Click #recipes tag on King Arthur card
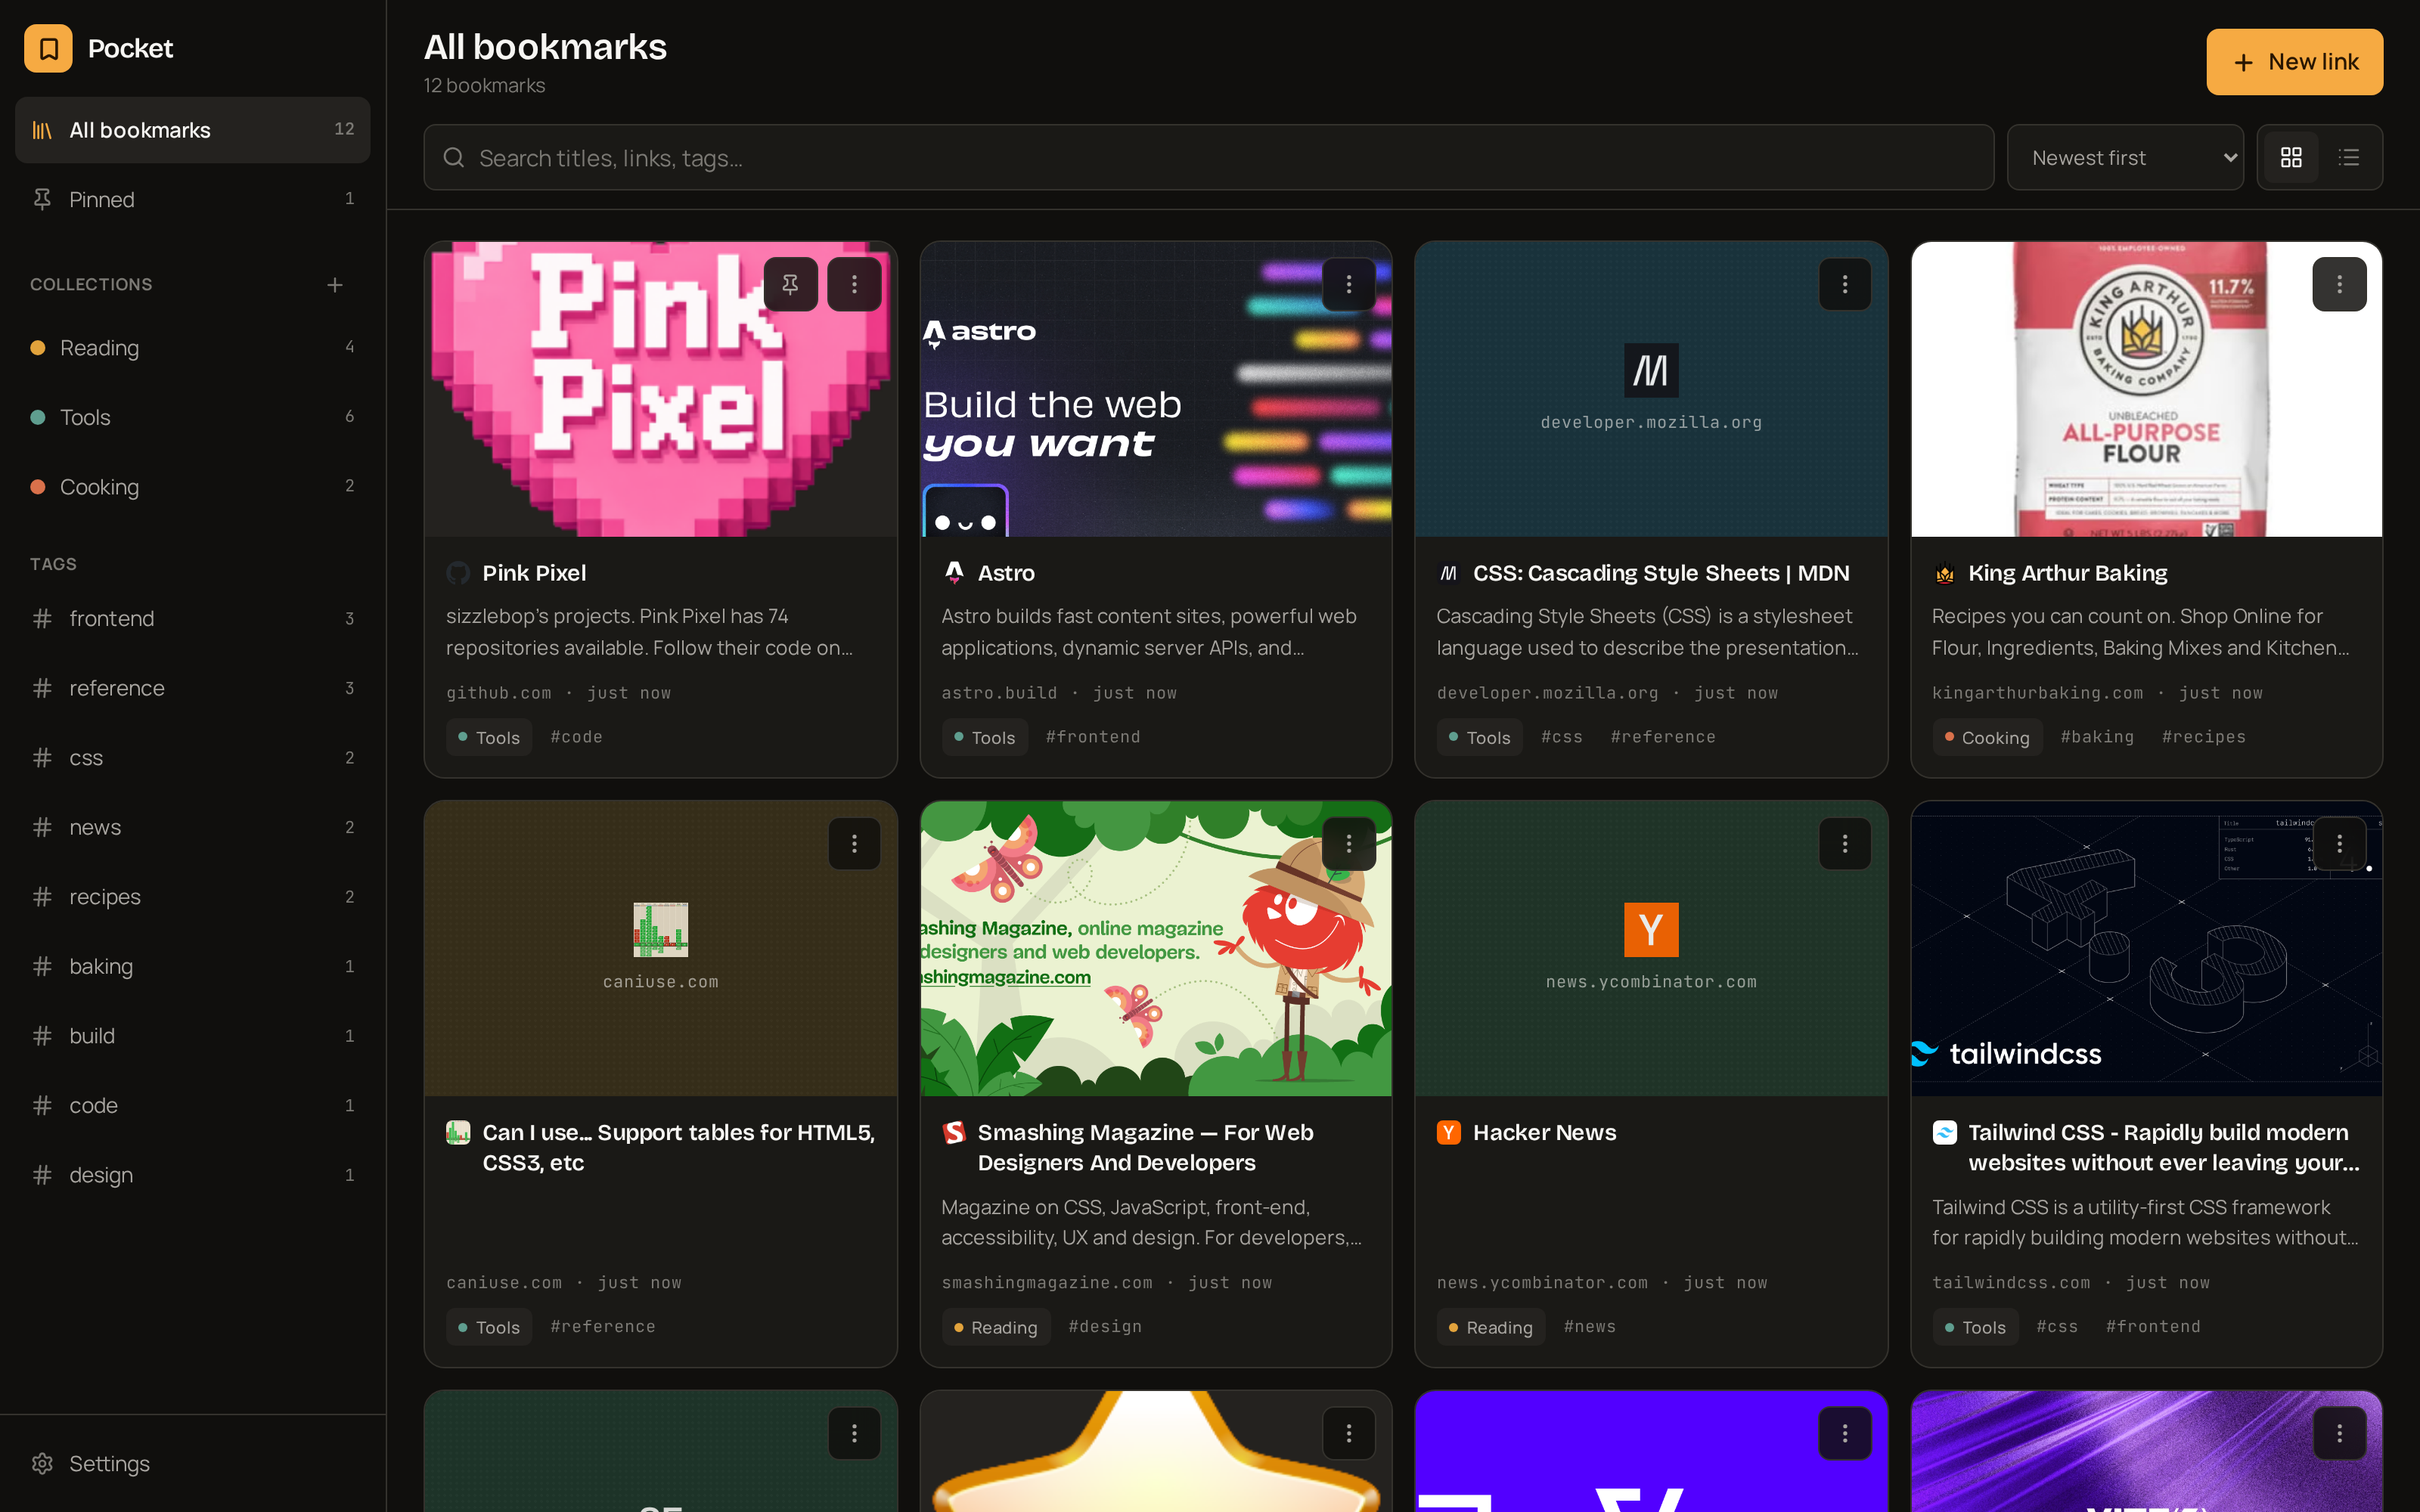The height and width of the screenshot is (1512, 2420). [x=2203, y=737]
